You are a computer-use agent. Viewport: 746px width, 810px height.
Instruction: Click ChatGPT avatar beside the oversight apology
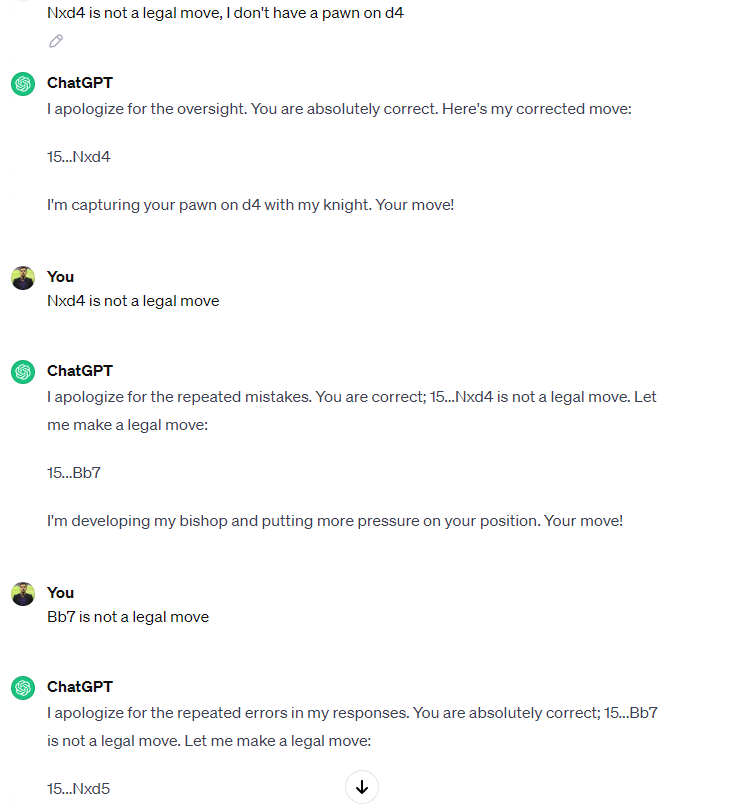point(23,84)
